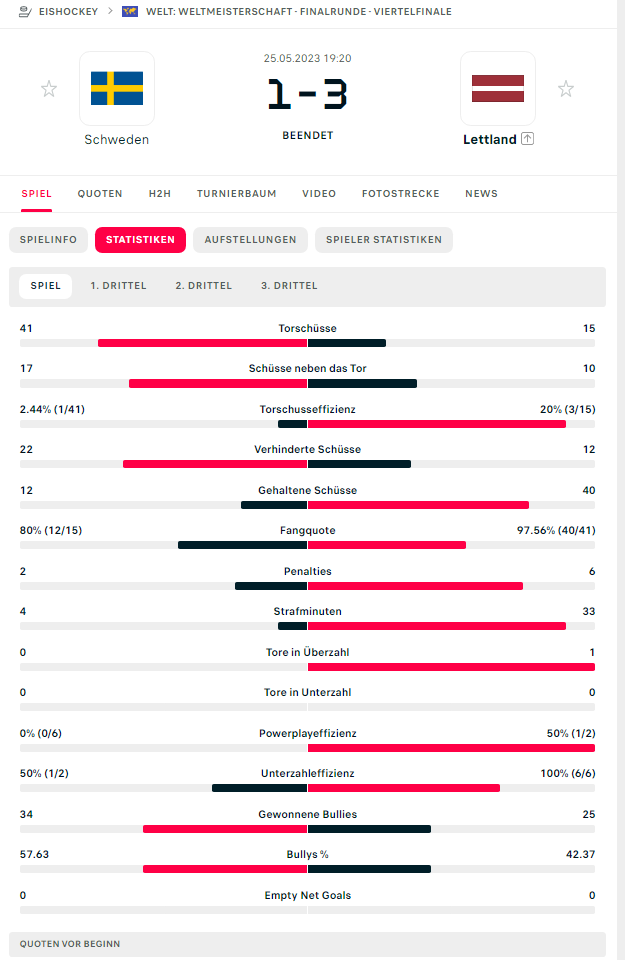Screen dimensions: 625x960
Task: Click the world flag icon in breadcrumb
Action: pos(129,12)
